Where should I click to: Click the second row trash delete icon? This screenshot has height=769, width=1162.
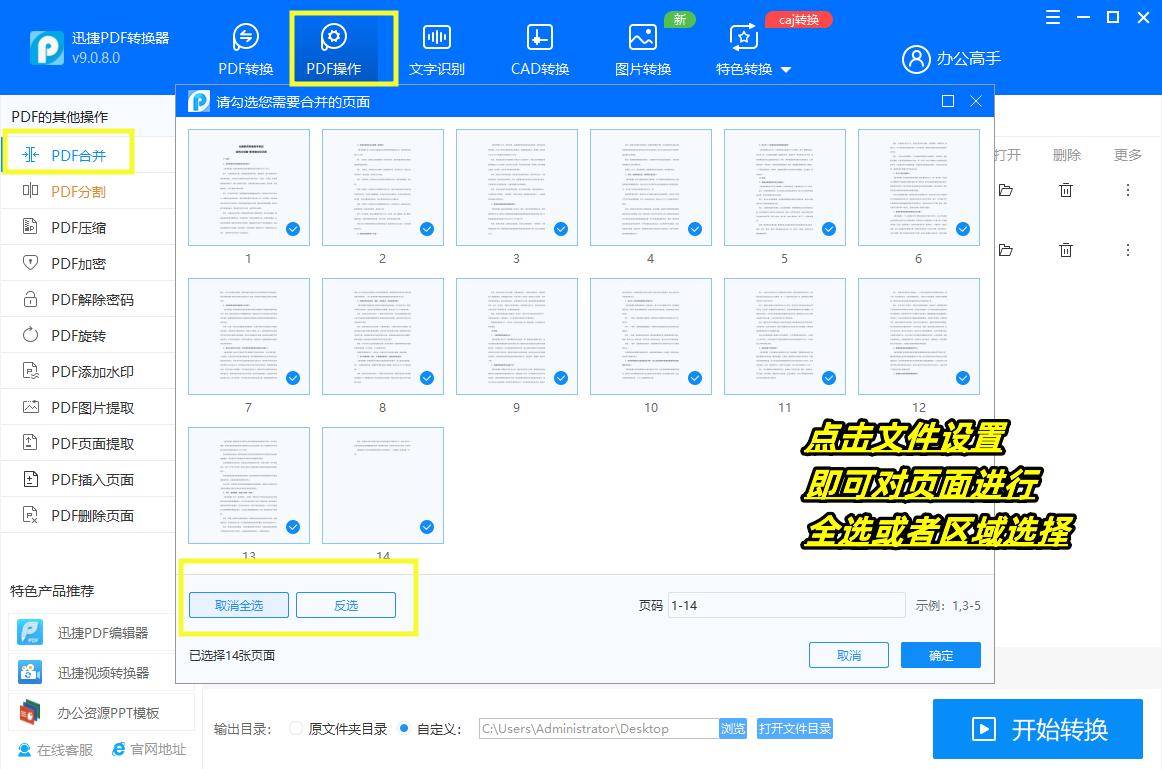coord(1066,250)
